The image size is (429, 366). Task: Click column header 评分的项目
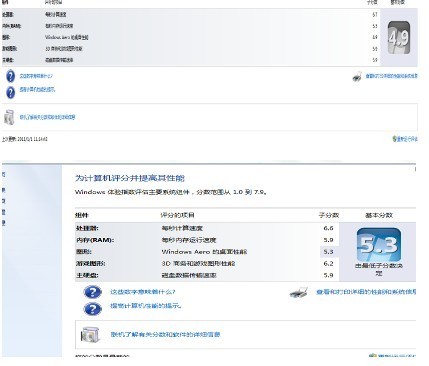tap(177, 215)
